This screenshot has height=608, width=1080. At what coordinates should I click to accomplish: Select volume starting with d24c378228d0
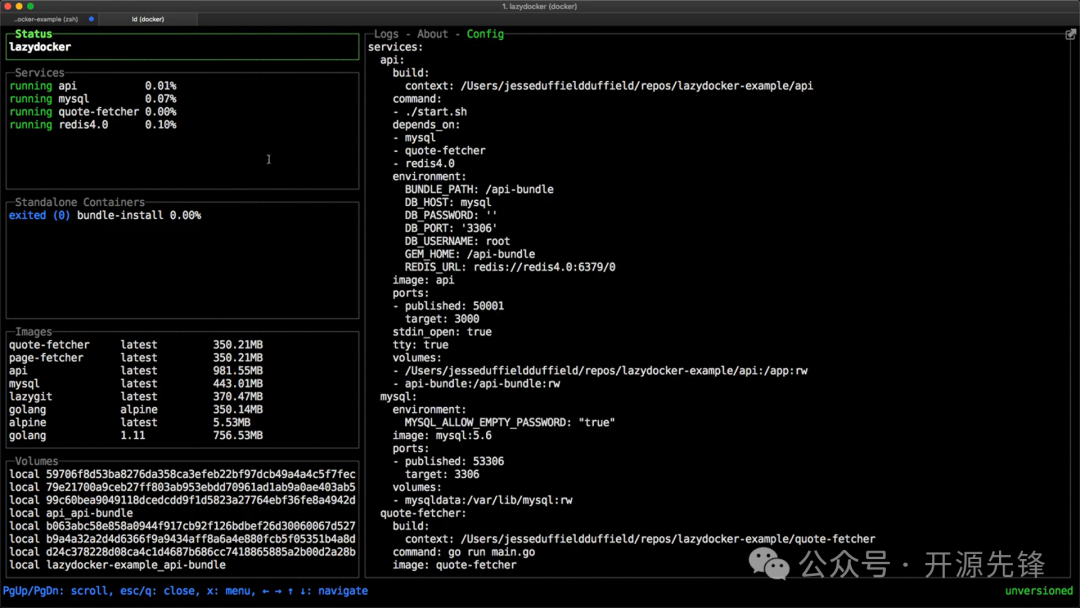pyautogui.click(x=183, y=552)
